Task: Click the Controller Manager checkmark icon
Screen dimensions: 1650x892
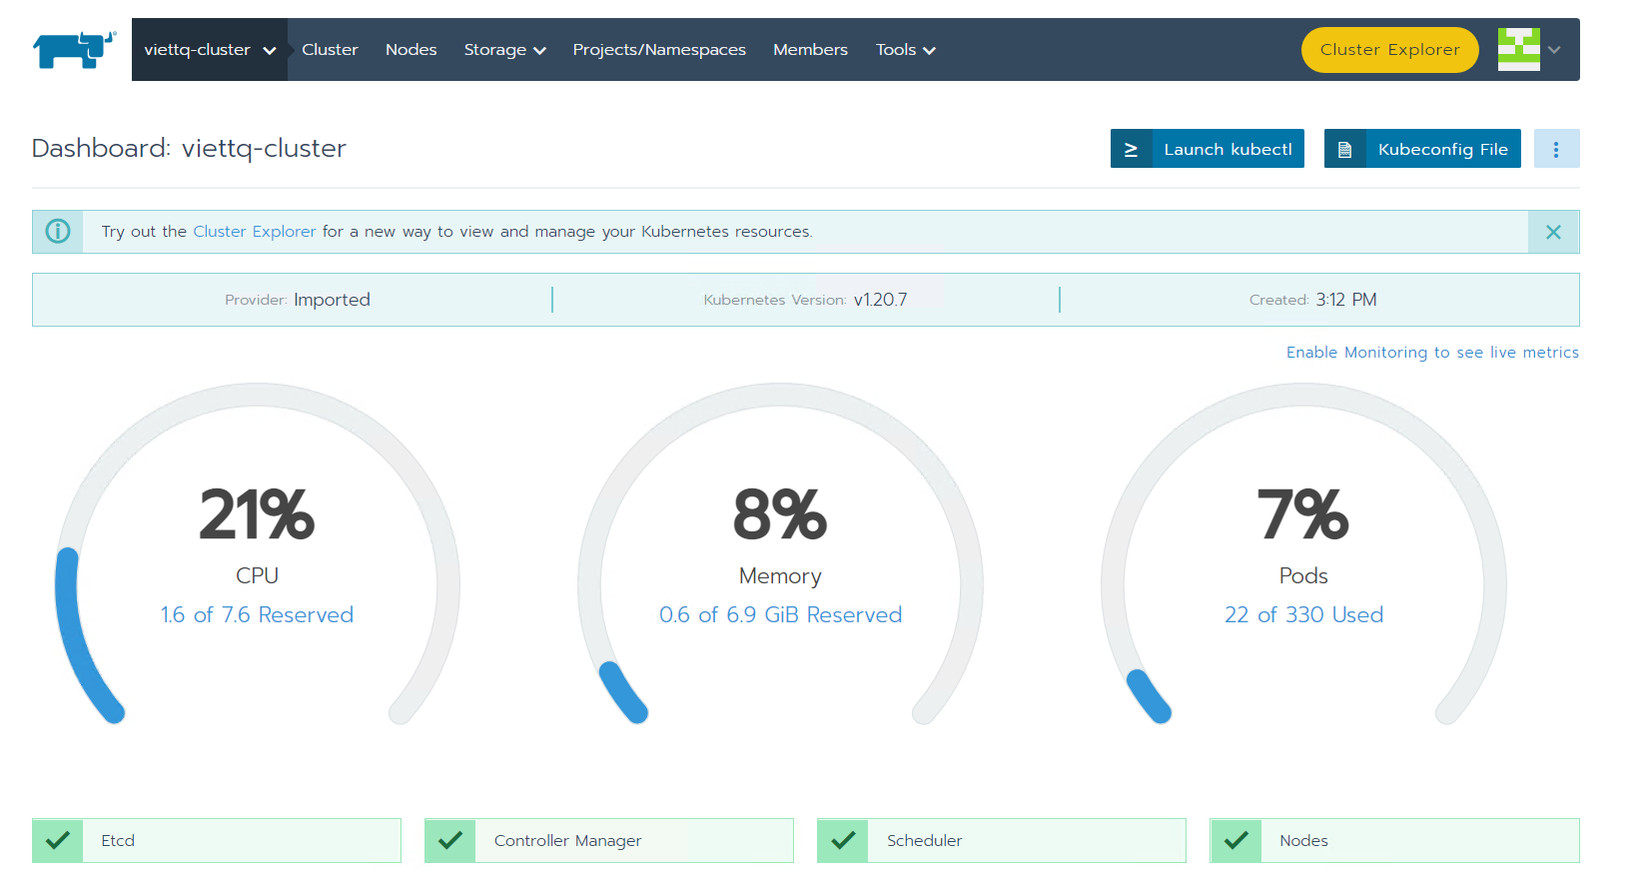Action: (450, 841)
